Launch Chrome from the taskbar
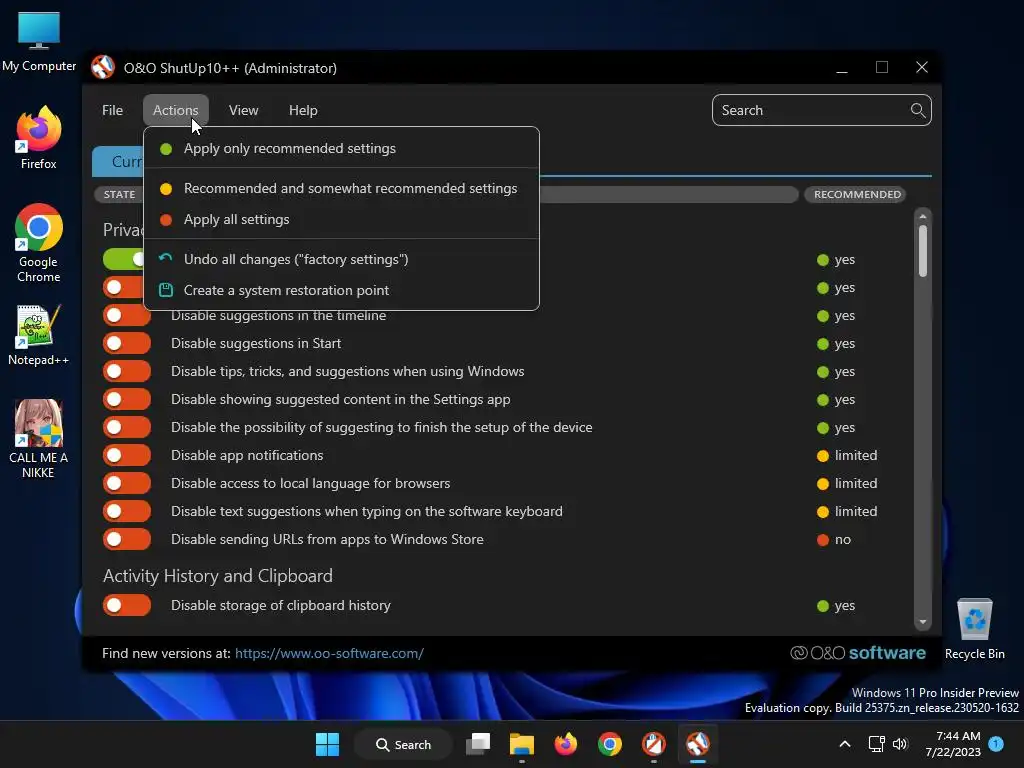 click(610, 744)
